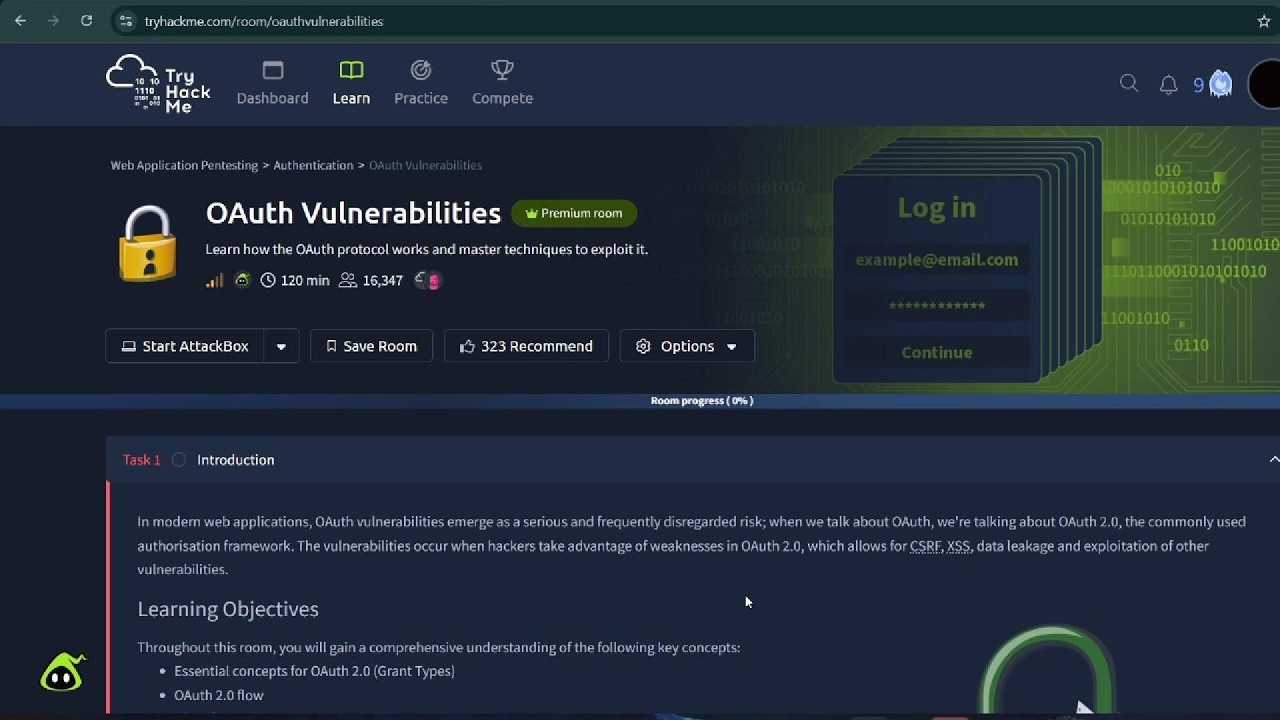Open the user profile avatar
Viewport: 1280px width, 720px height.
click(x=1265, y=85)
